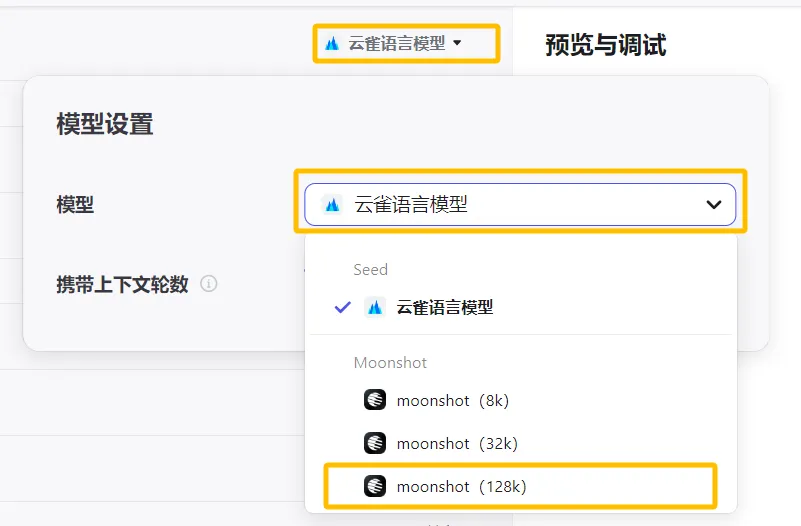Select the 云雀语言模型 option under Seed

[x=444, y=307]
